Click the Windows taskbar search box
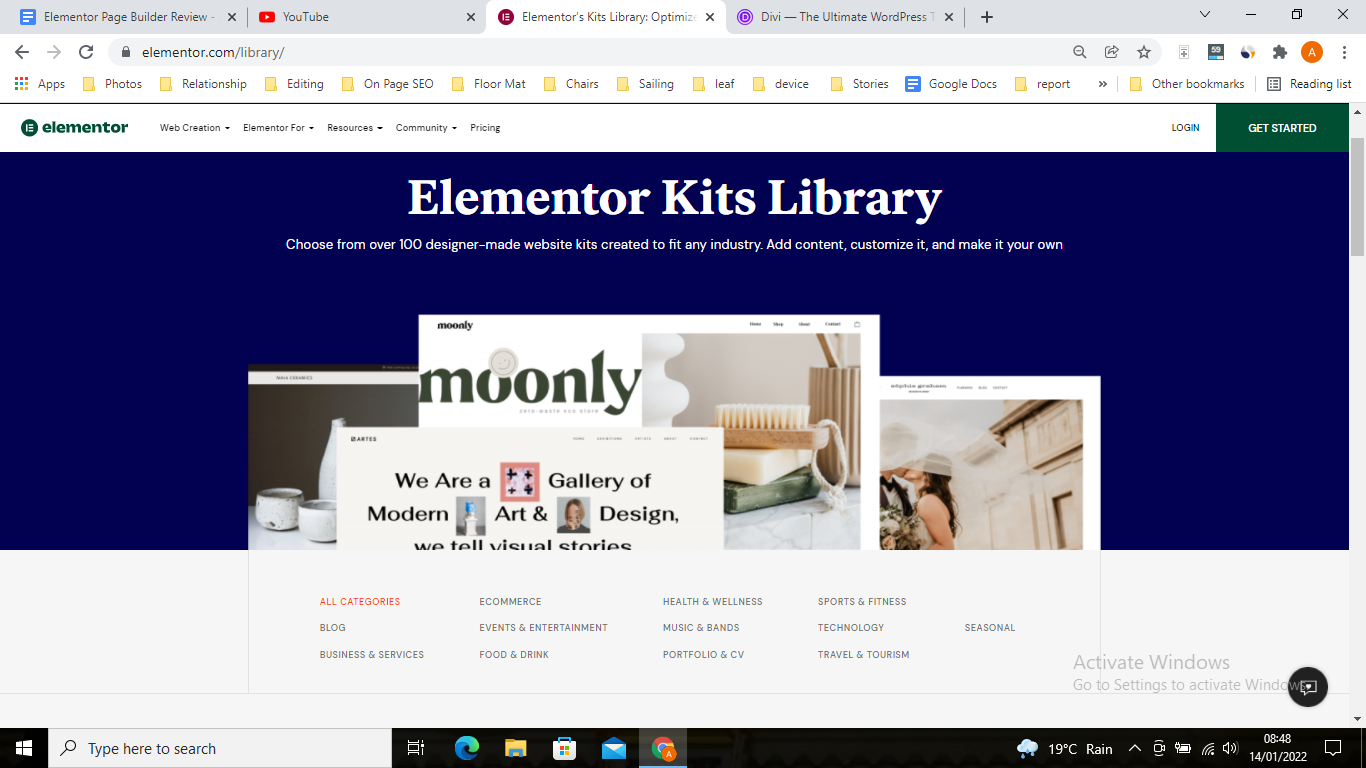This screenshot has height=768, width=1366. click(x=220, y=748)
